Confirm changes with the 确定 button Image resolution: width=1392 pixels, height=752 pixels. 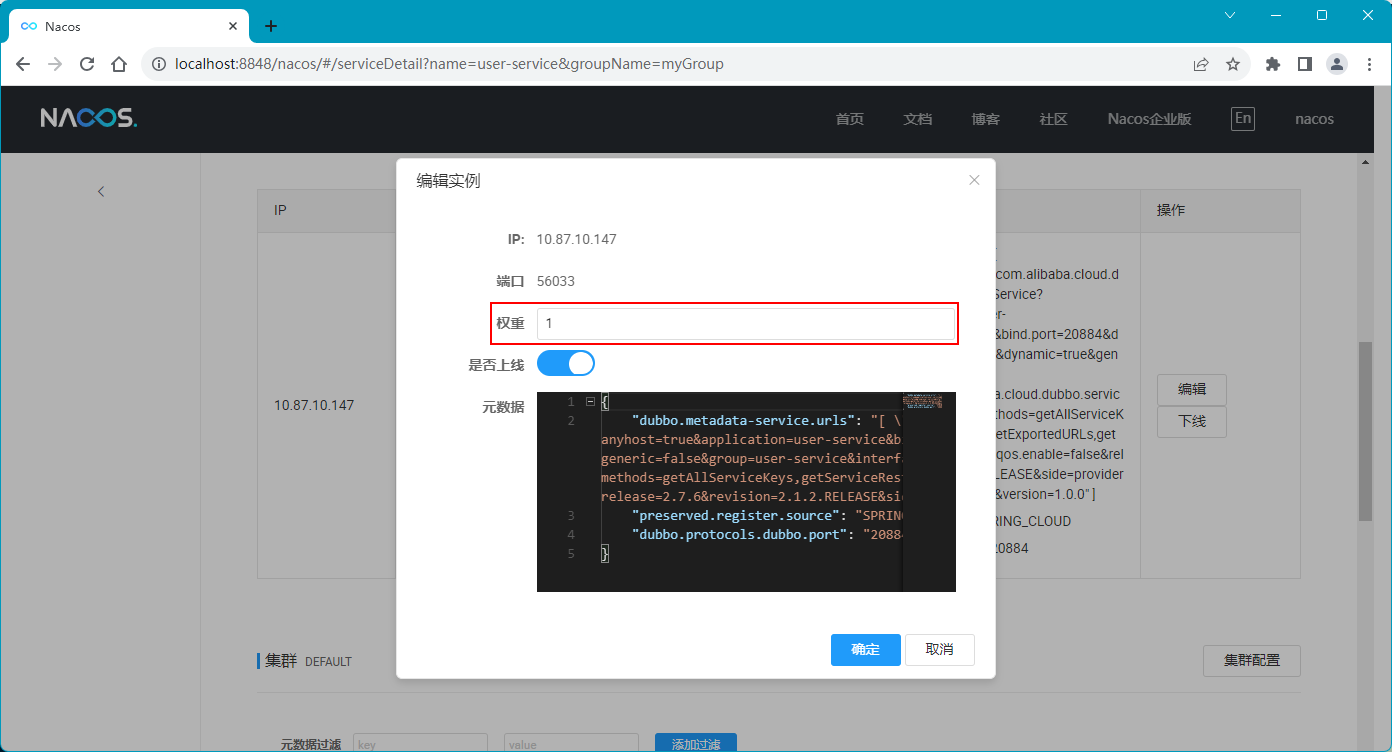tap(865, 650)
